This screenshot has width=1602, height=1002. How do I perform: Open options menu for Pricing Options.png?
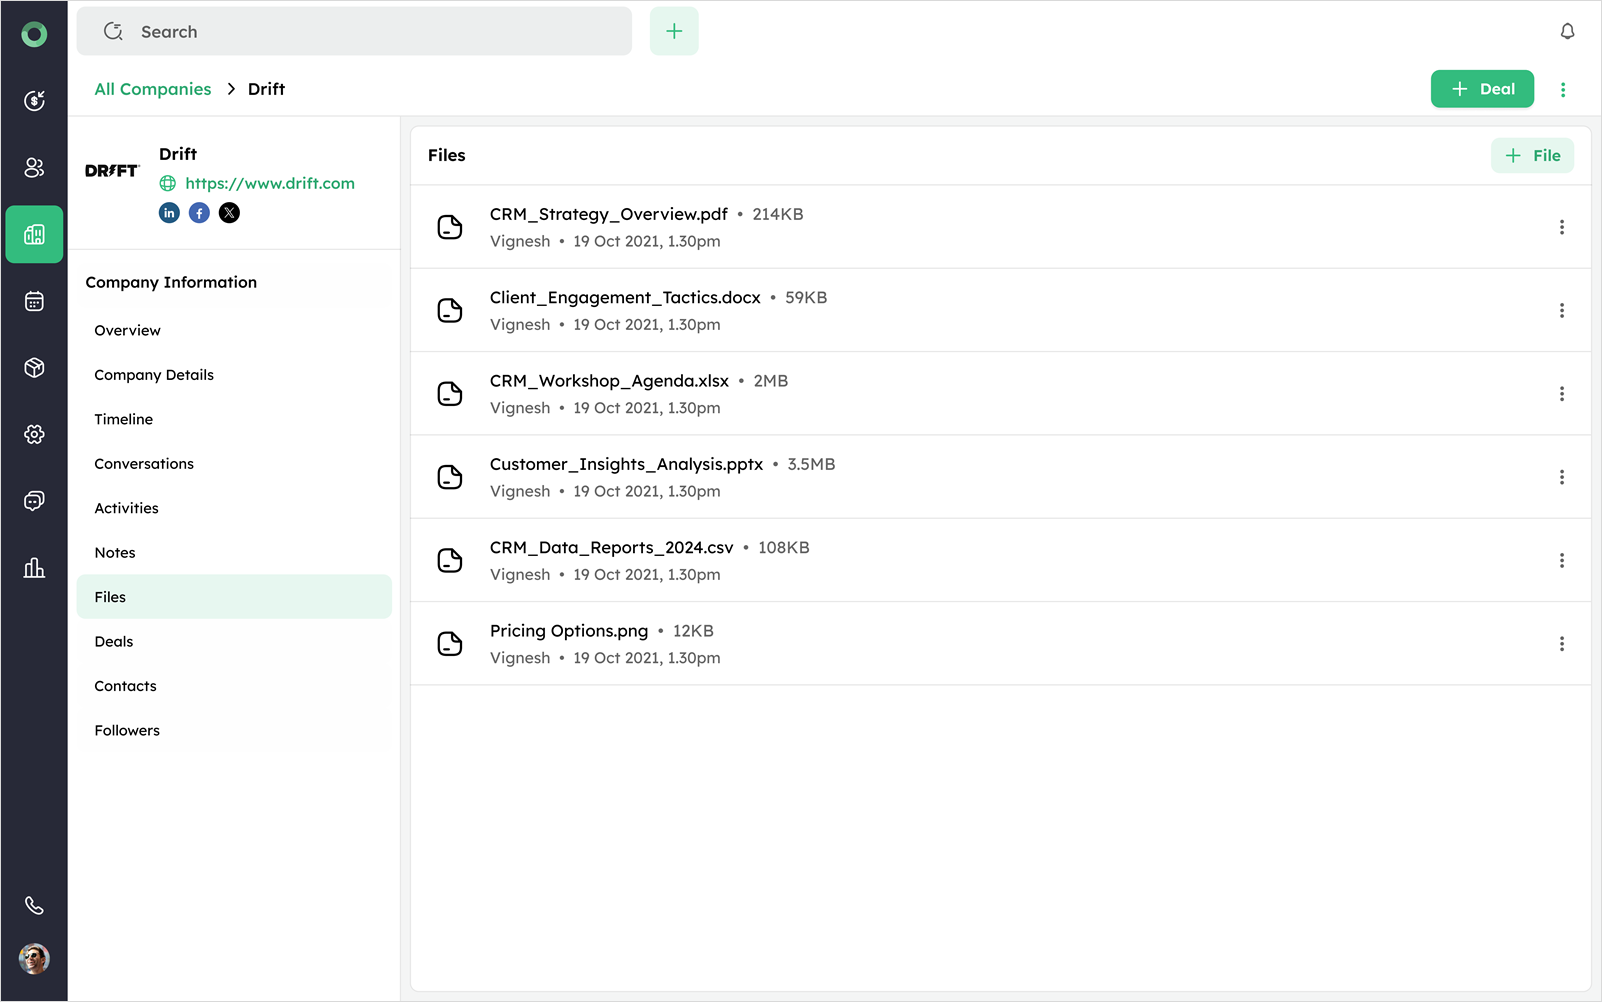click(1561, 644)
